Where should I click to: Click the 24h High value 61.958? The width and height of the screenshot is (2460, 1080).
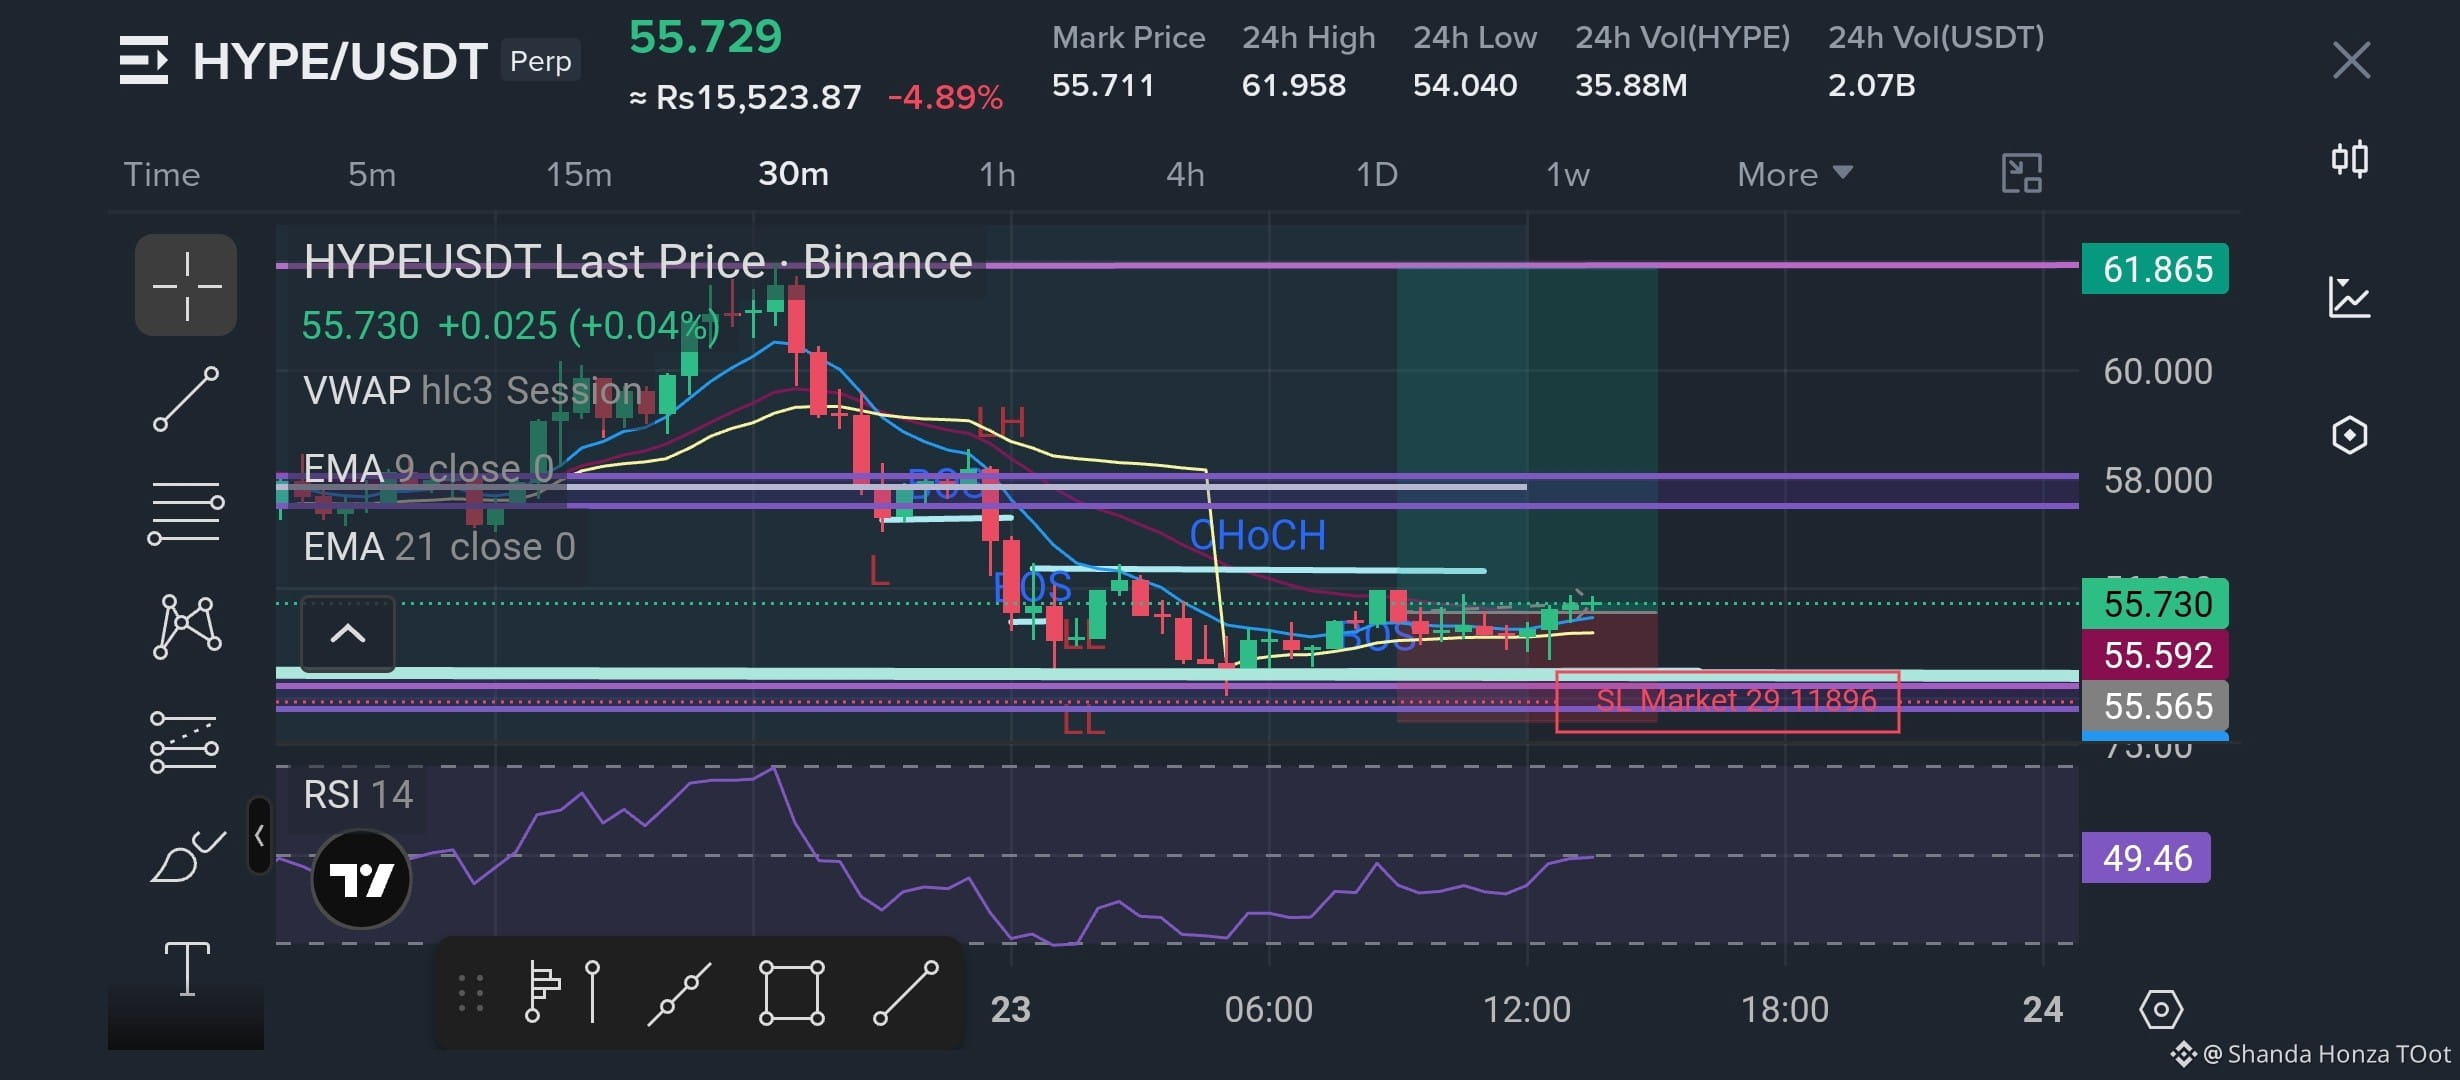(1293, 85)
